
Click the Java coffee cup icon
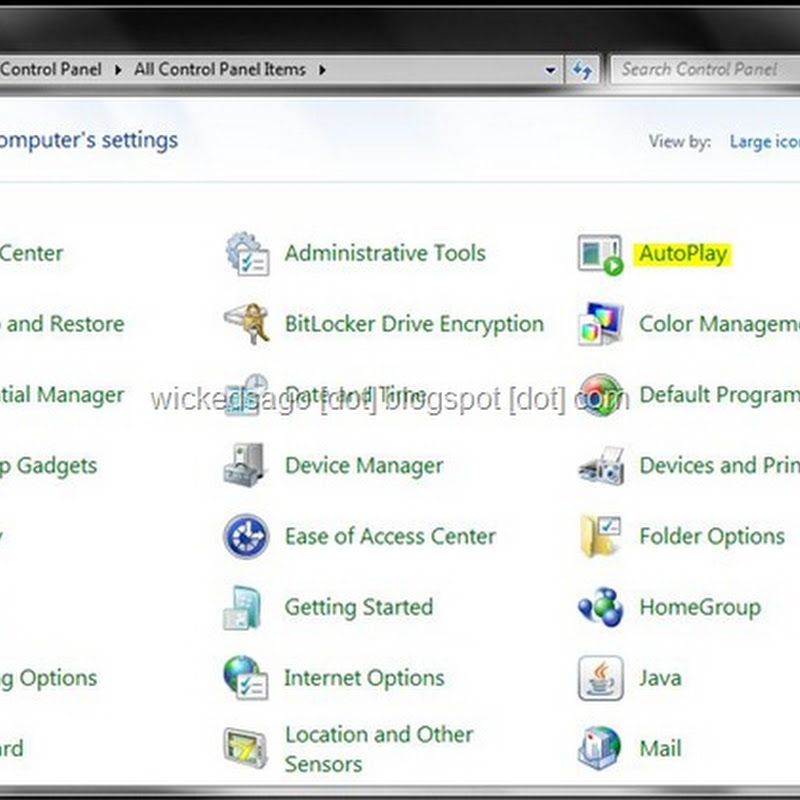(601, 678)
